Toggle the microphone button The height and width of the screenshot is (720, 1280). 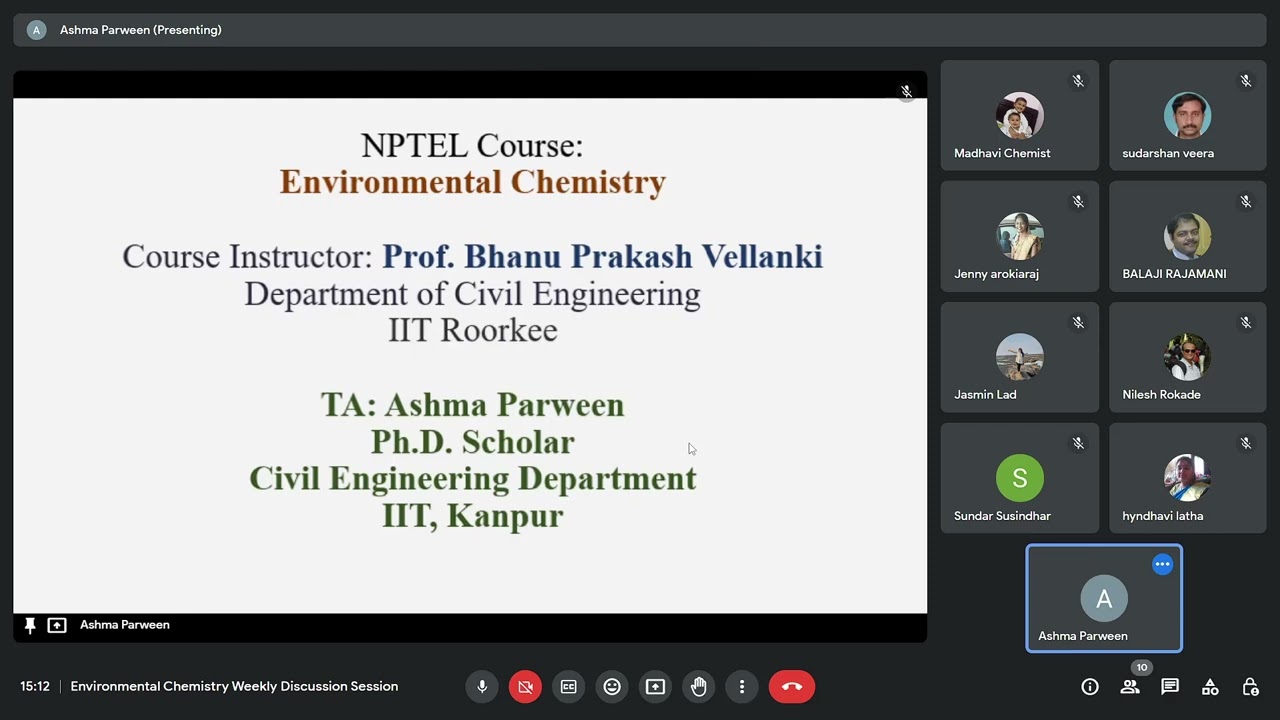[482, 687]
